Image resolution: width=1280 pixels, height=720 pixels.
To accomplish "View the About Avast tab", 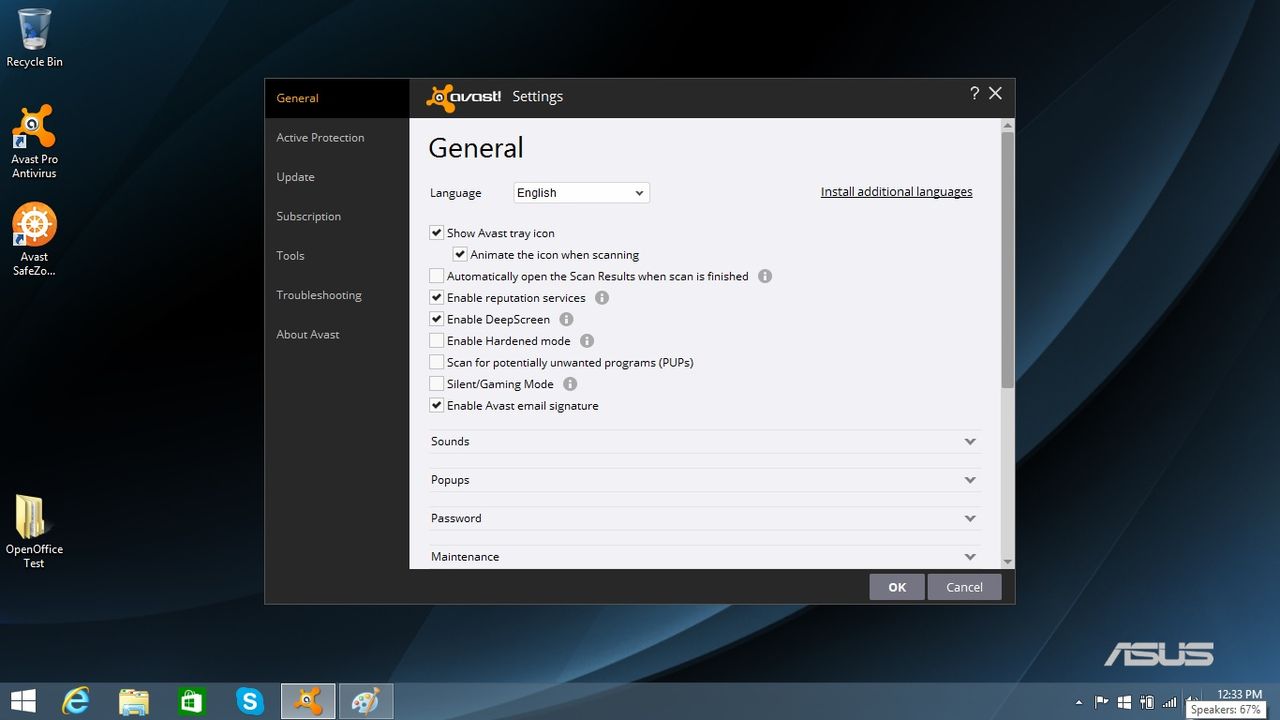I will 337,334.
